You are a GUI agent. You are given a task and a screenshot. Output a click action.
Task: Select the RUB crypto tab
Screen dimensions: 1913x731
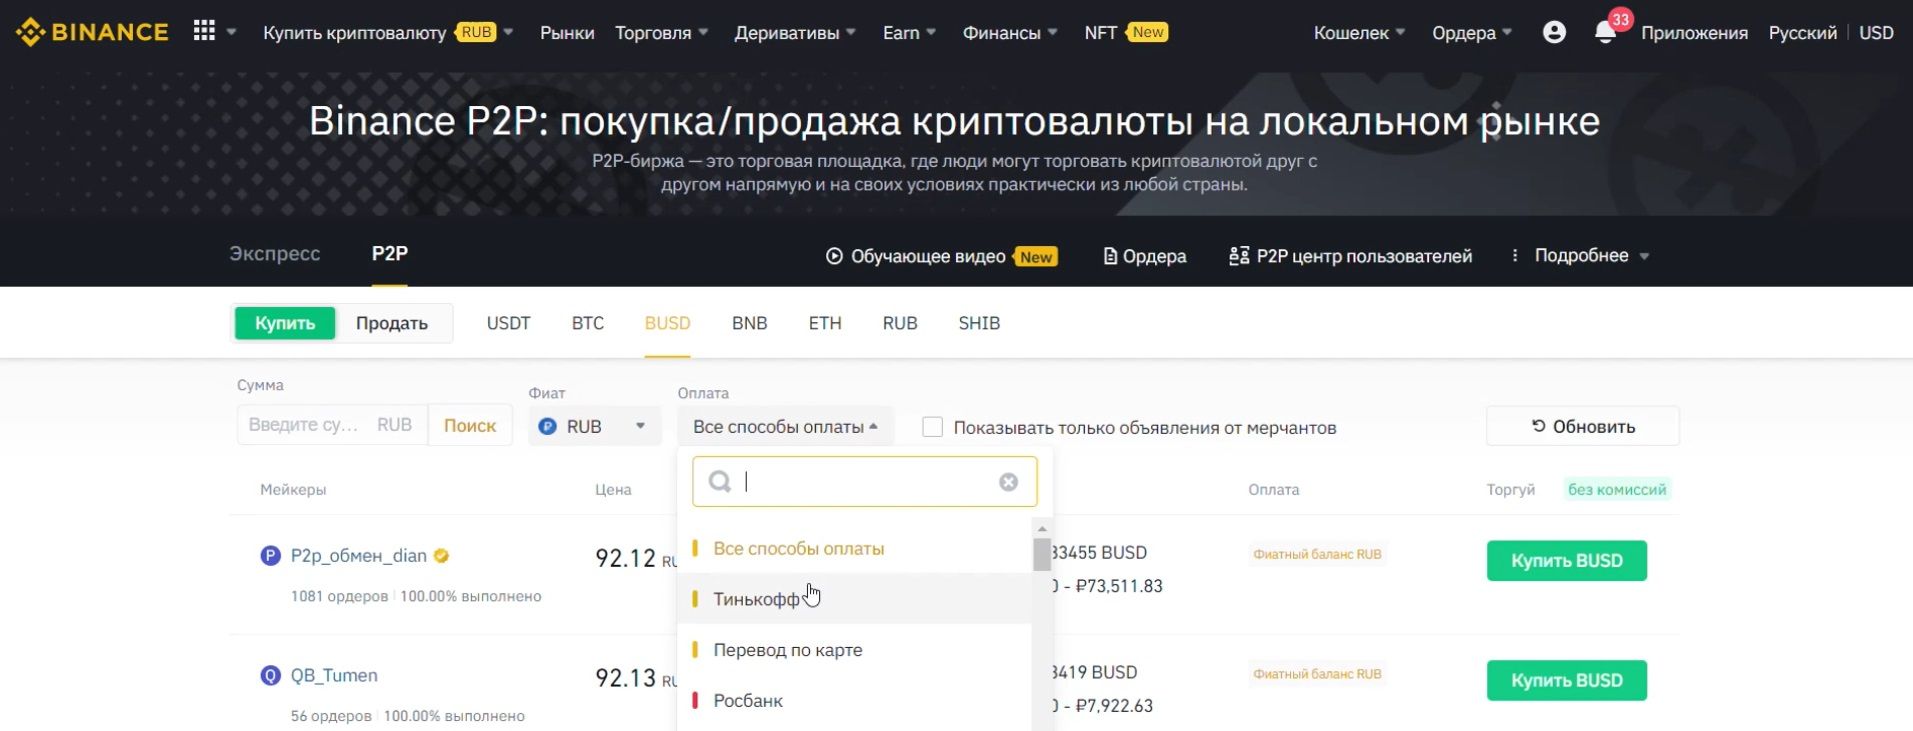tap(900, 323)
